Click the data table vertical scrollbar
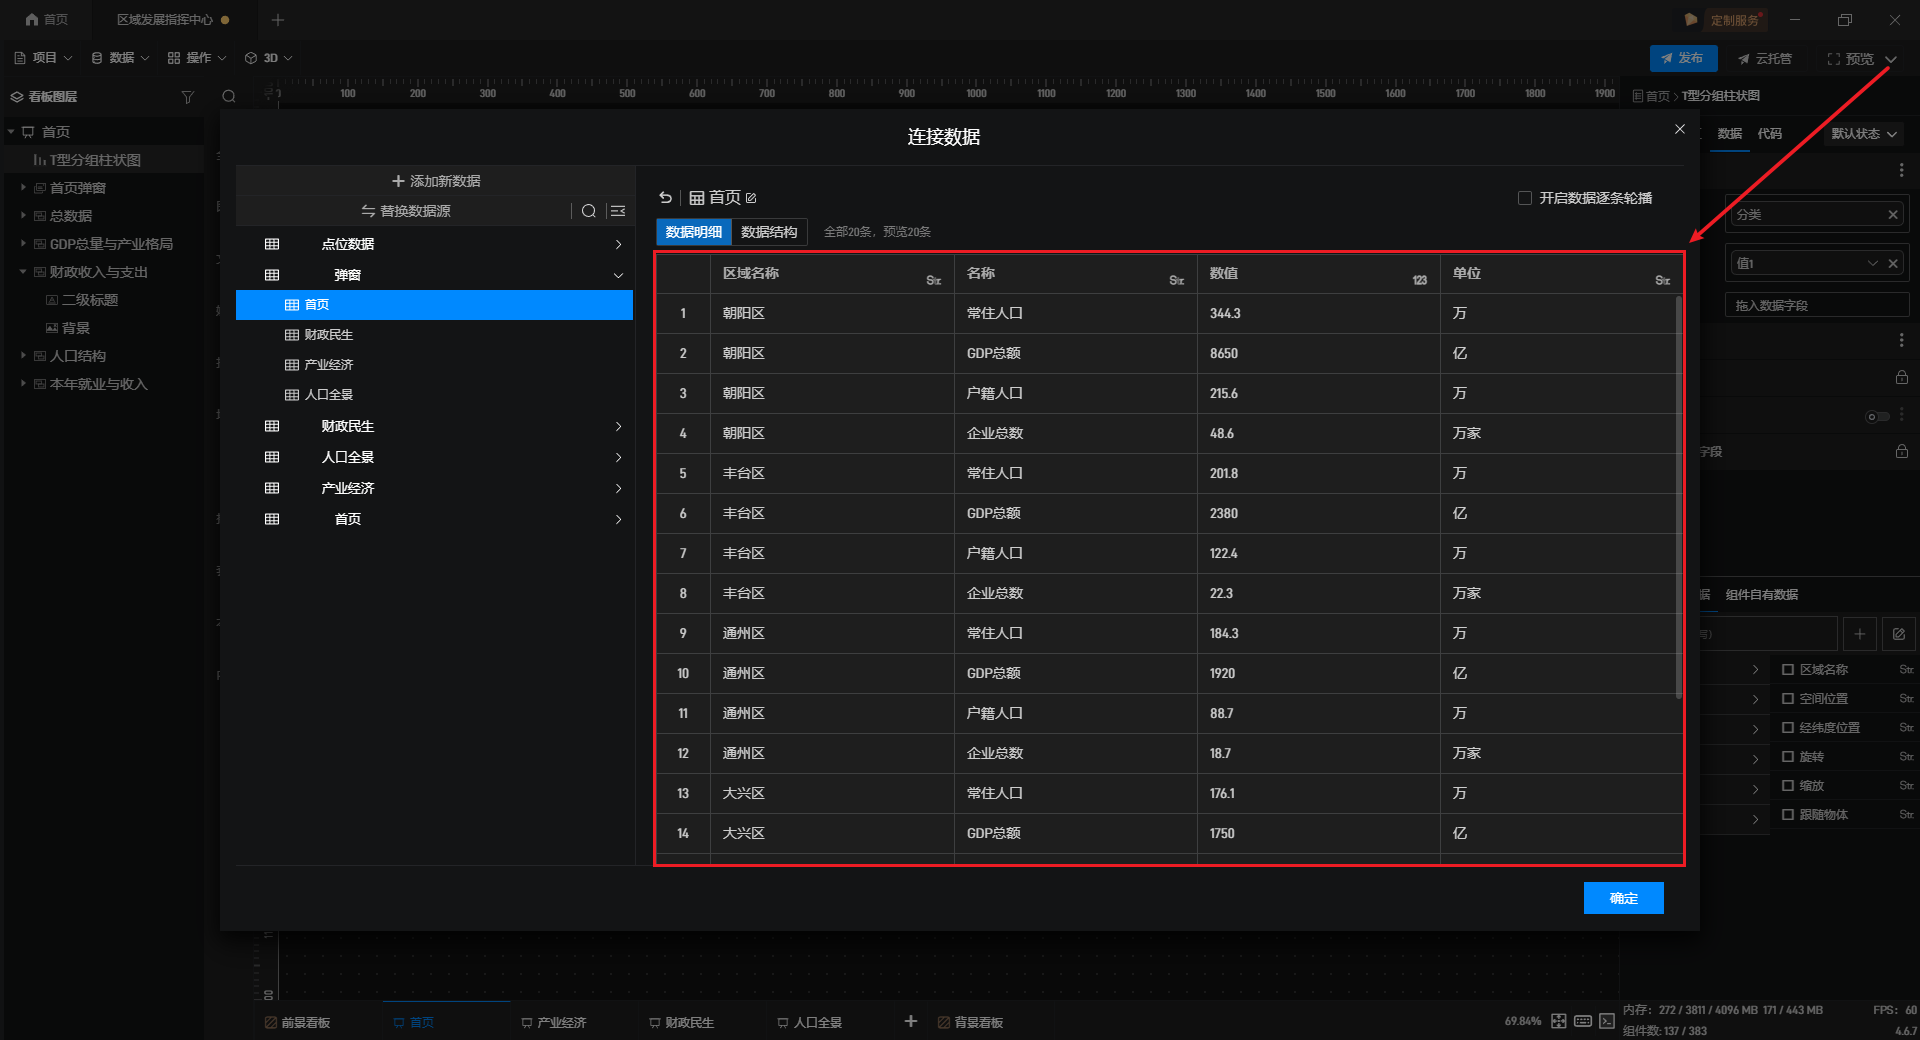 tap(1678, 500)
